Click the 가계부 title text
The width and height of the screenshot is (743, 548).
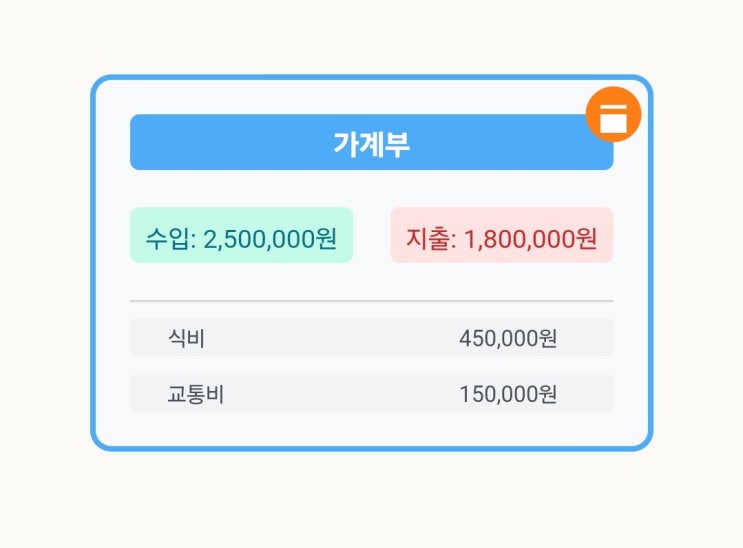[372, 144]
